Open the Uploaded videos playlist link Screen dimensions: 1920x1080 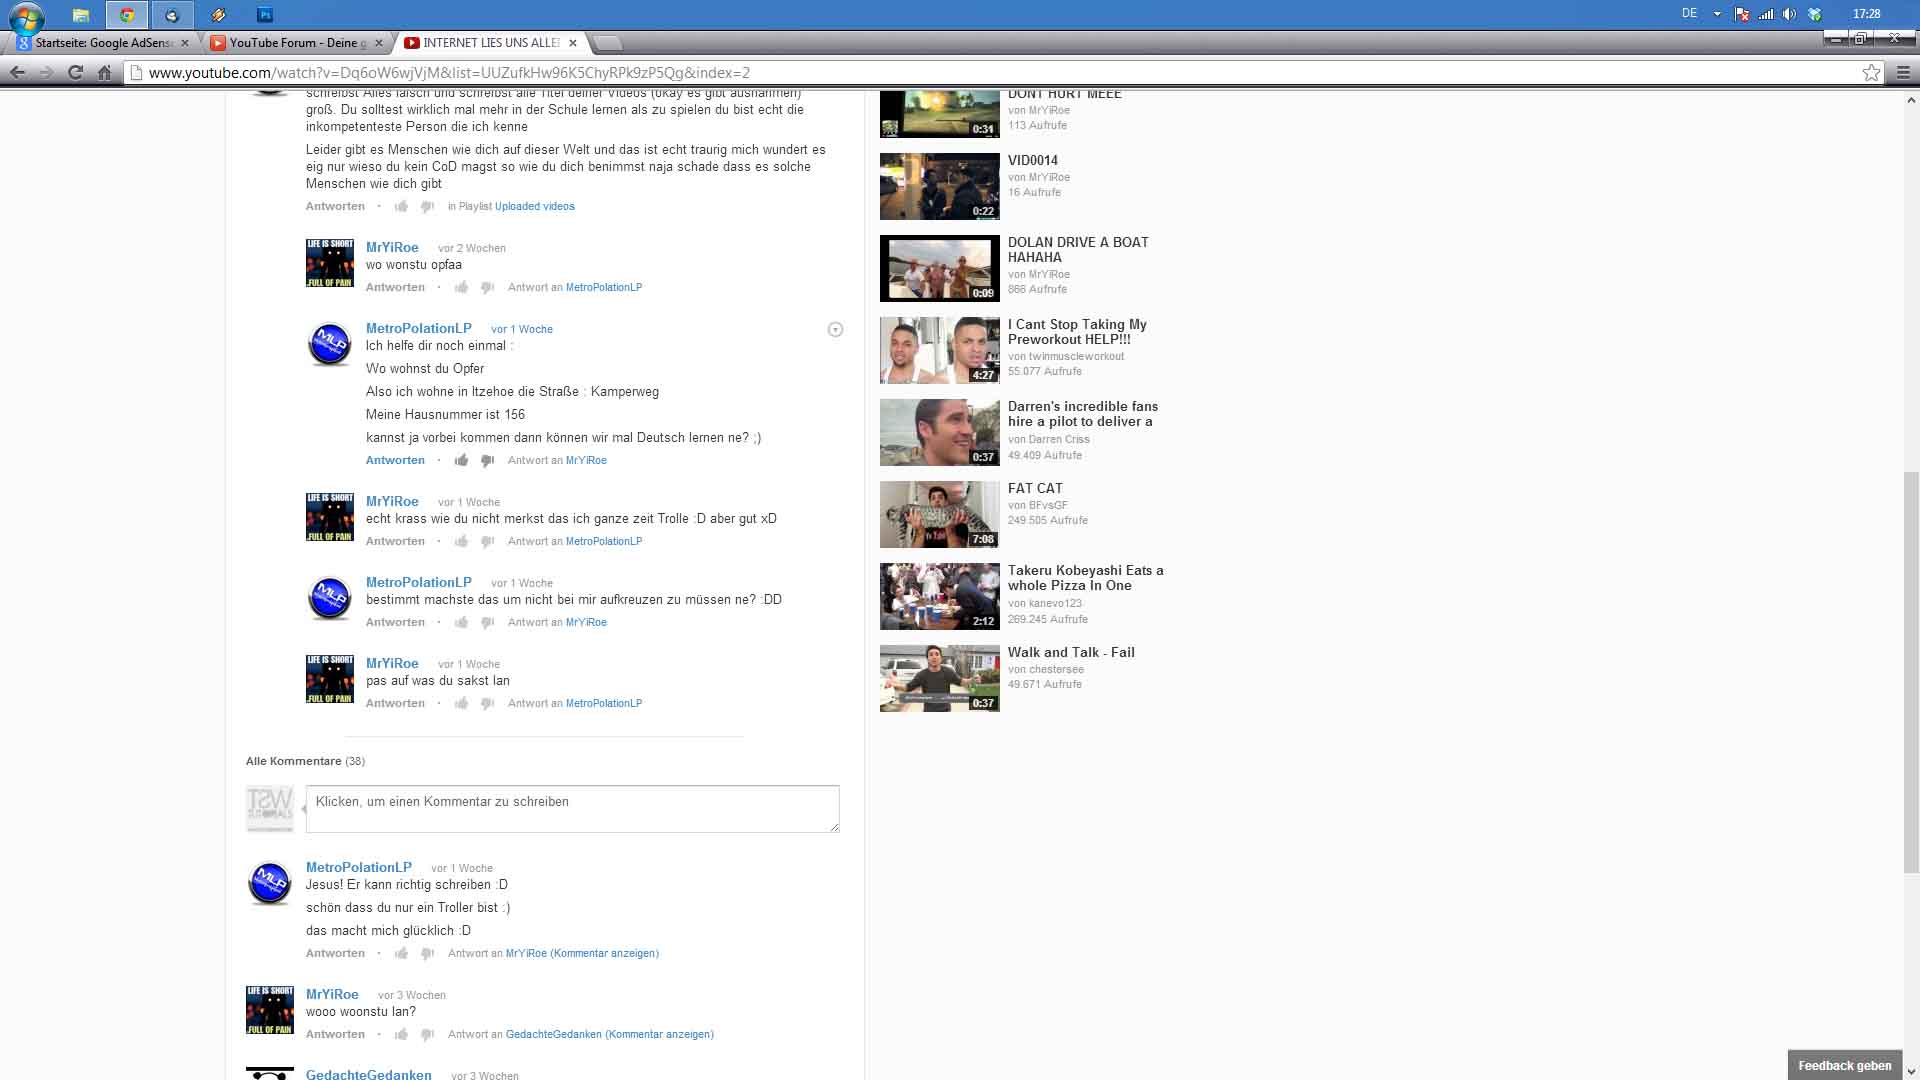[534, 206]
